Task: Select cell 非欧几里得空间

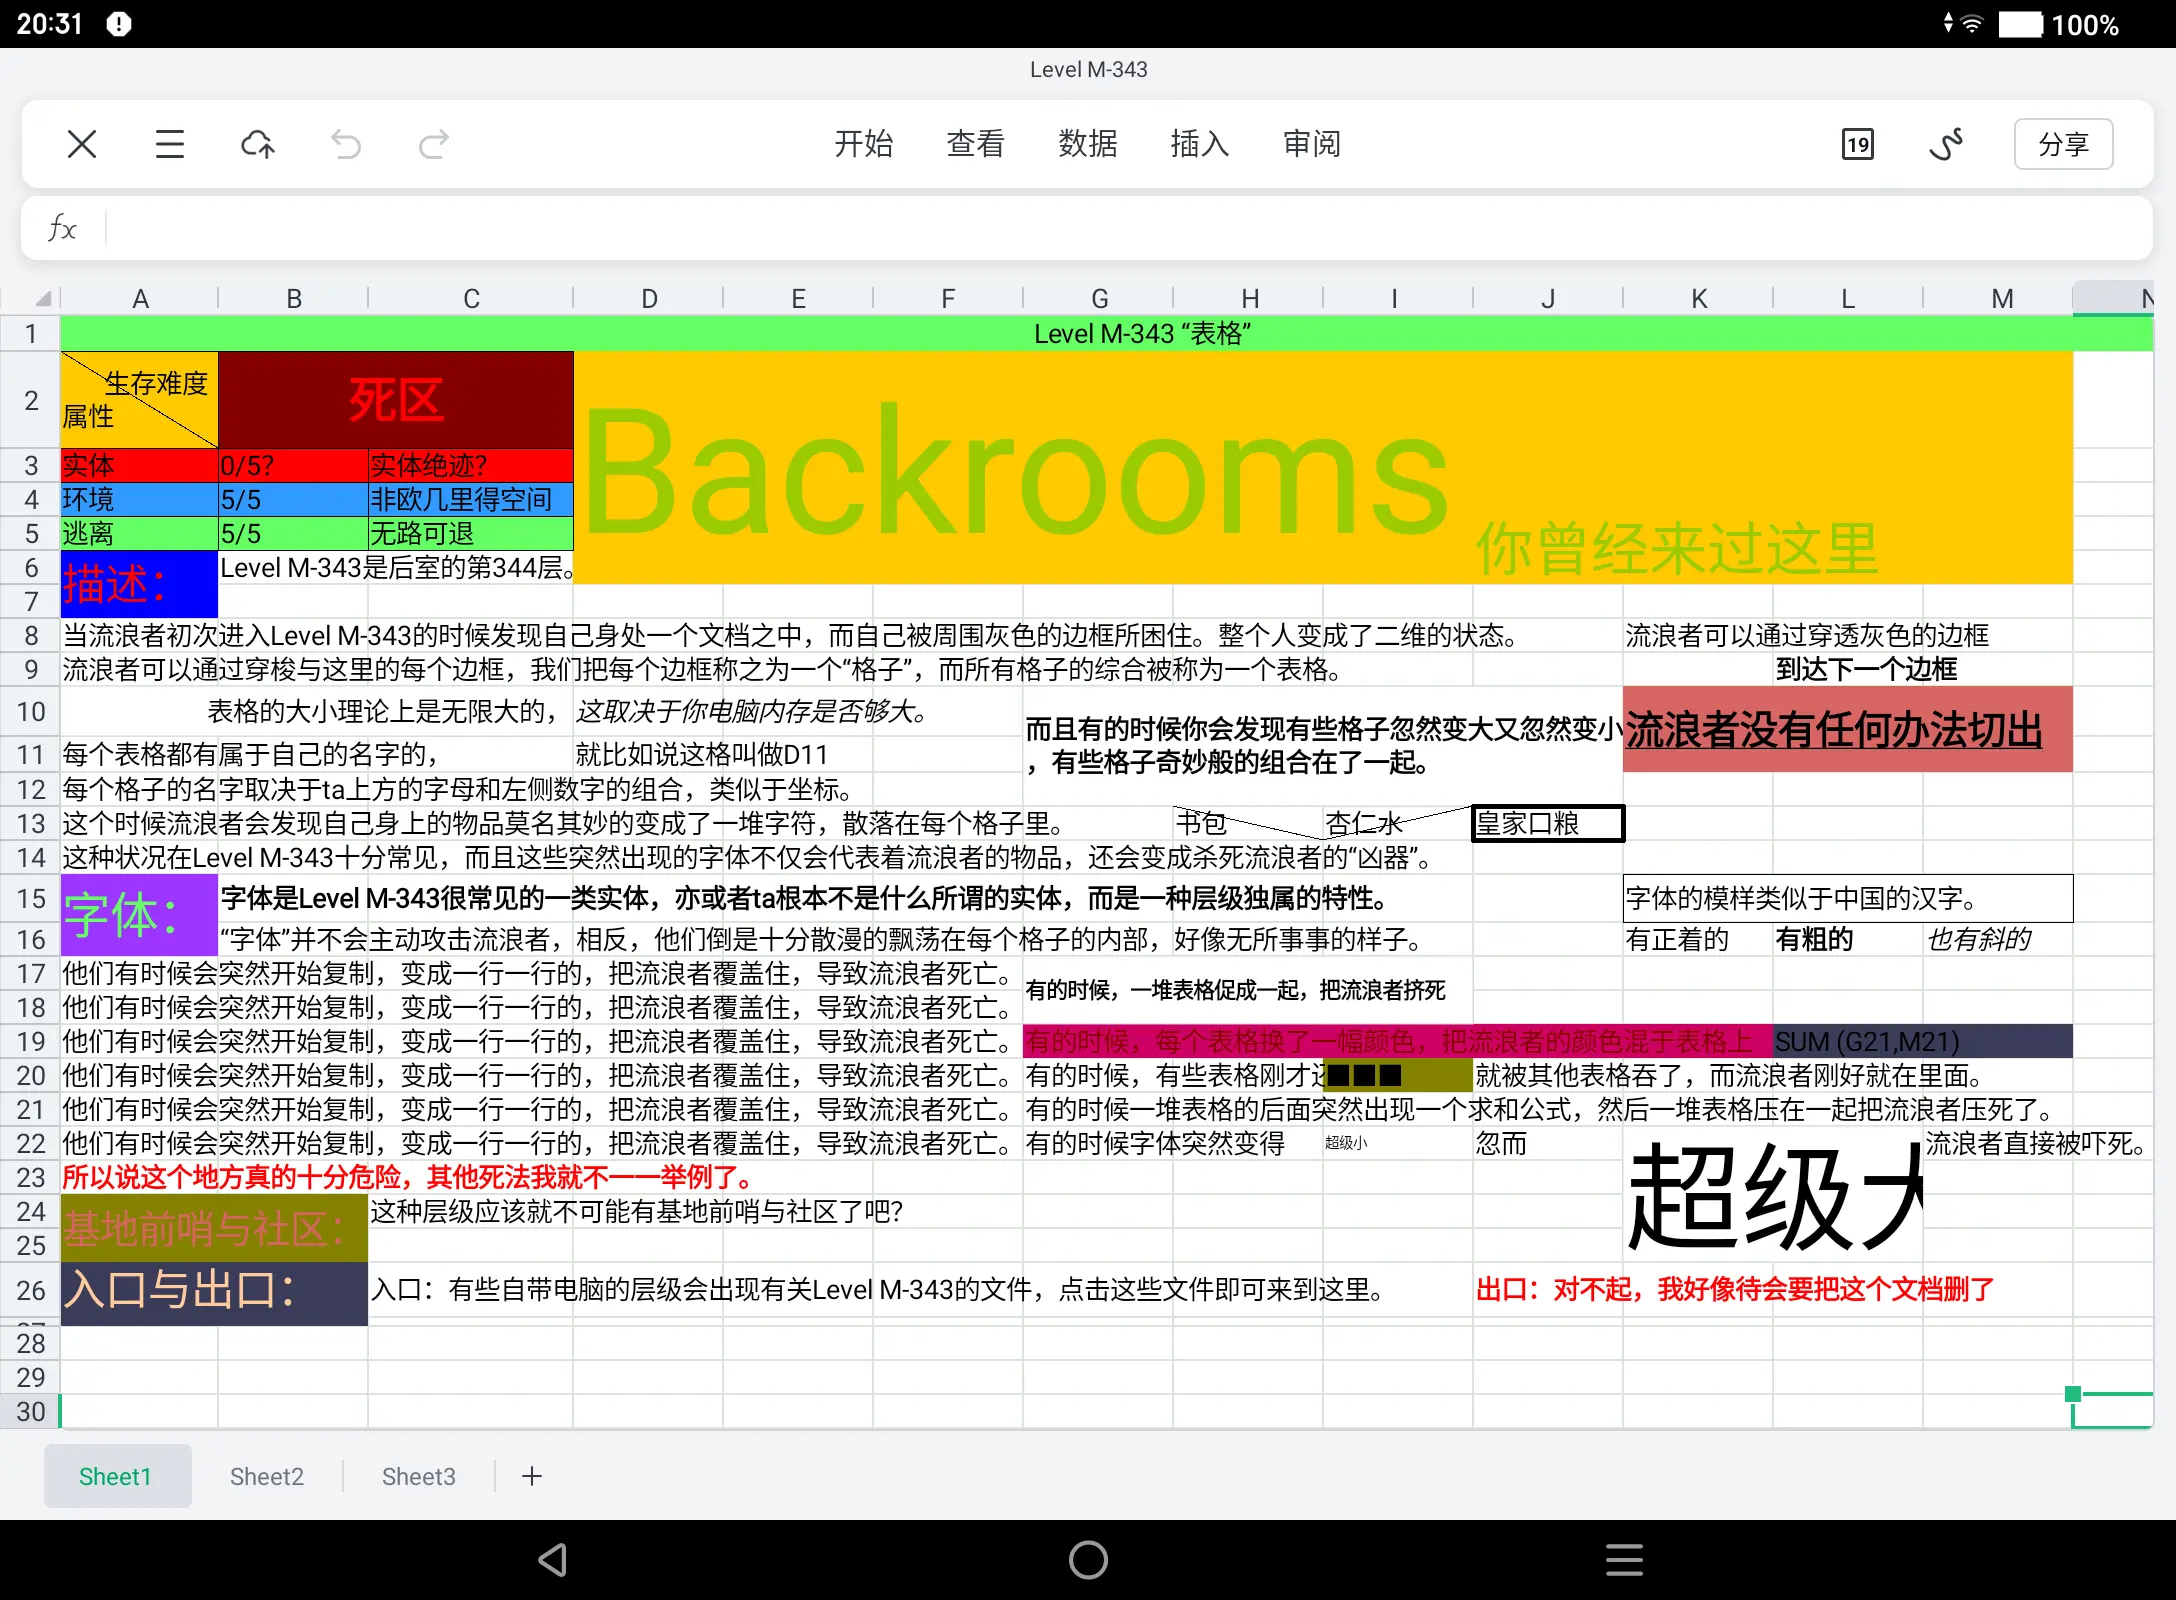Action: click(470, 499)
